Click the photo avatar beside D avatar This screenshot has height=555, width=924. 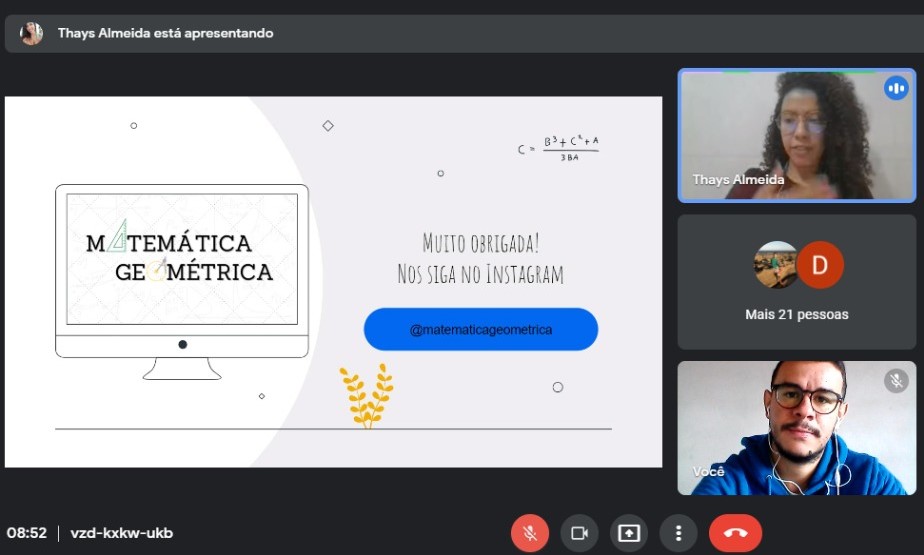coord(776,265)
